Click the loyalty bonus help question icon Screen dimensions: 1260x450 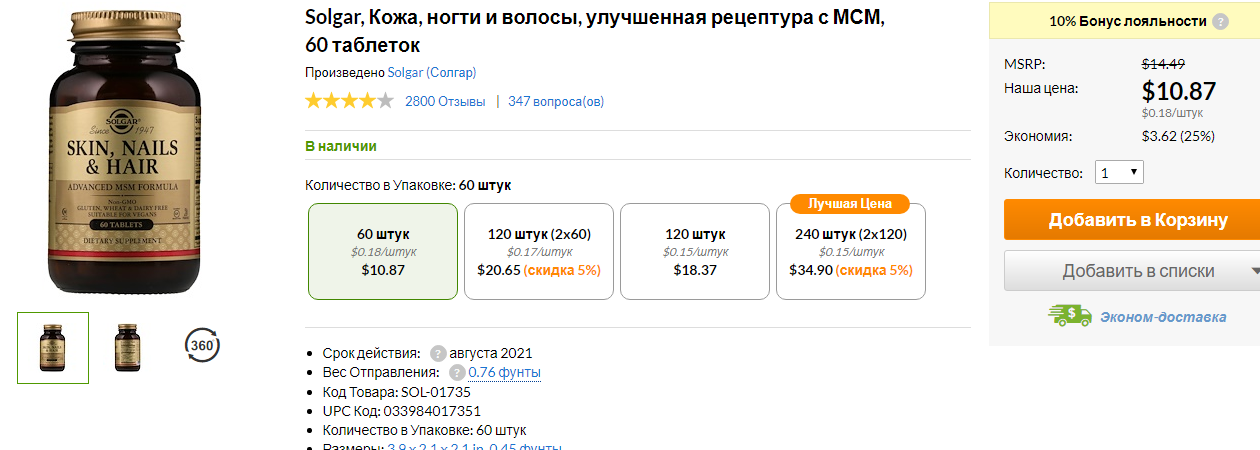tap(1220, 21)
